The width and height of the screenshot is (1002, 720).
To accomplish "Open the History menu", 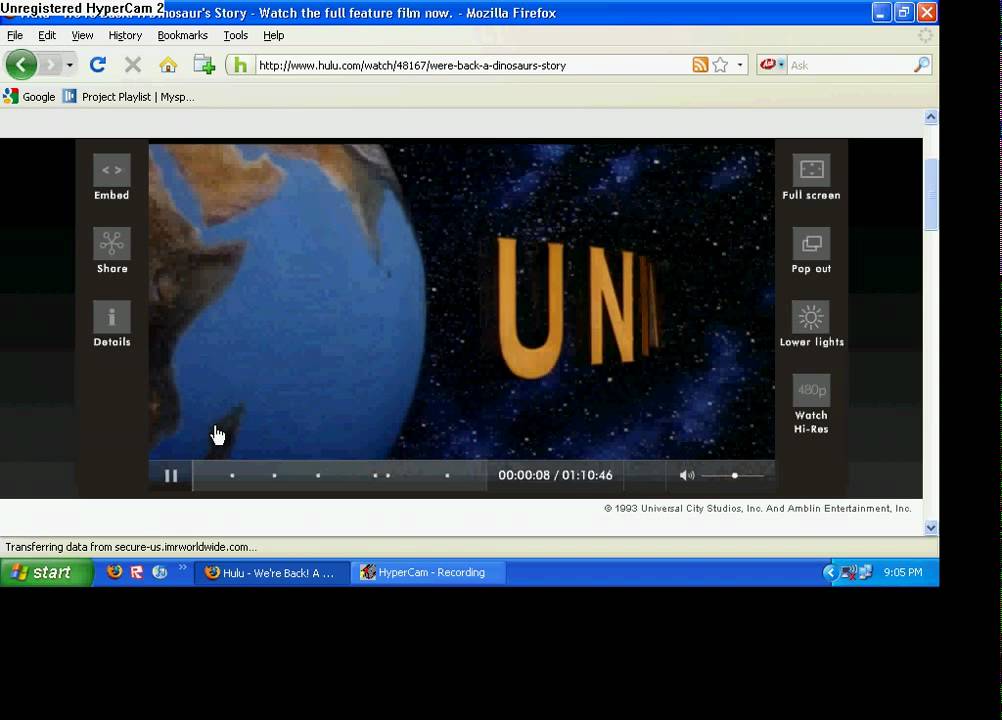I will [125, 35].
